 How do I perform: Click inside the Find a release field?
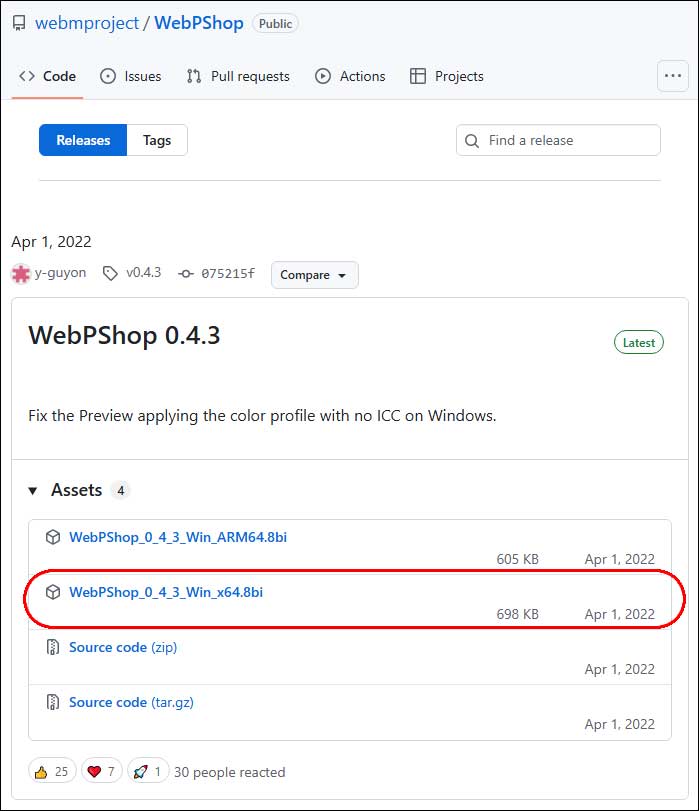coord(560,140)
